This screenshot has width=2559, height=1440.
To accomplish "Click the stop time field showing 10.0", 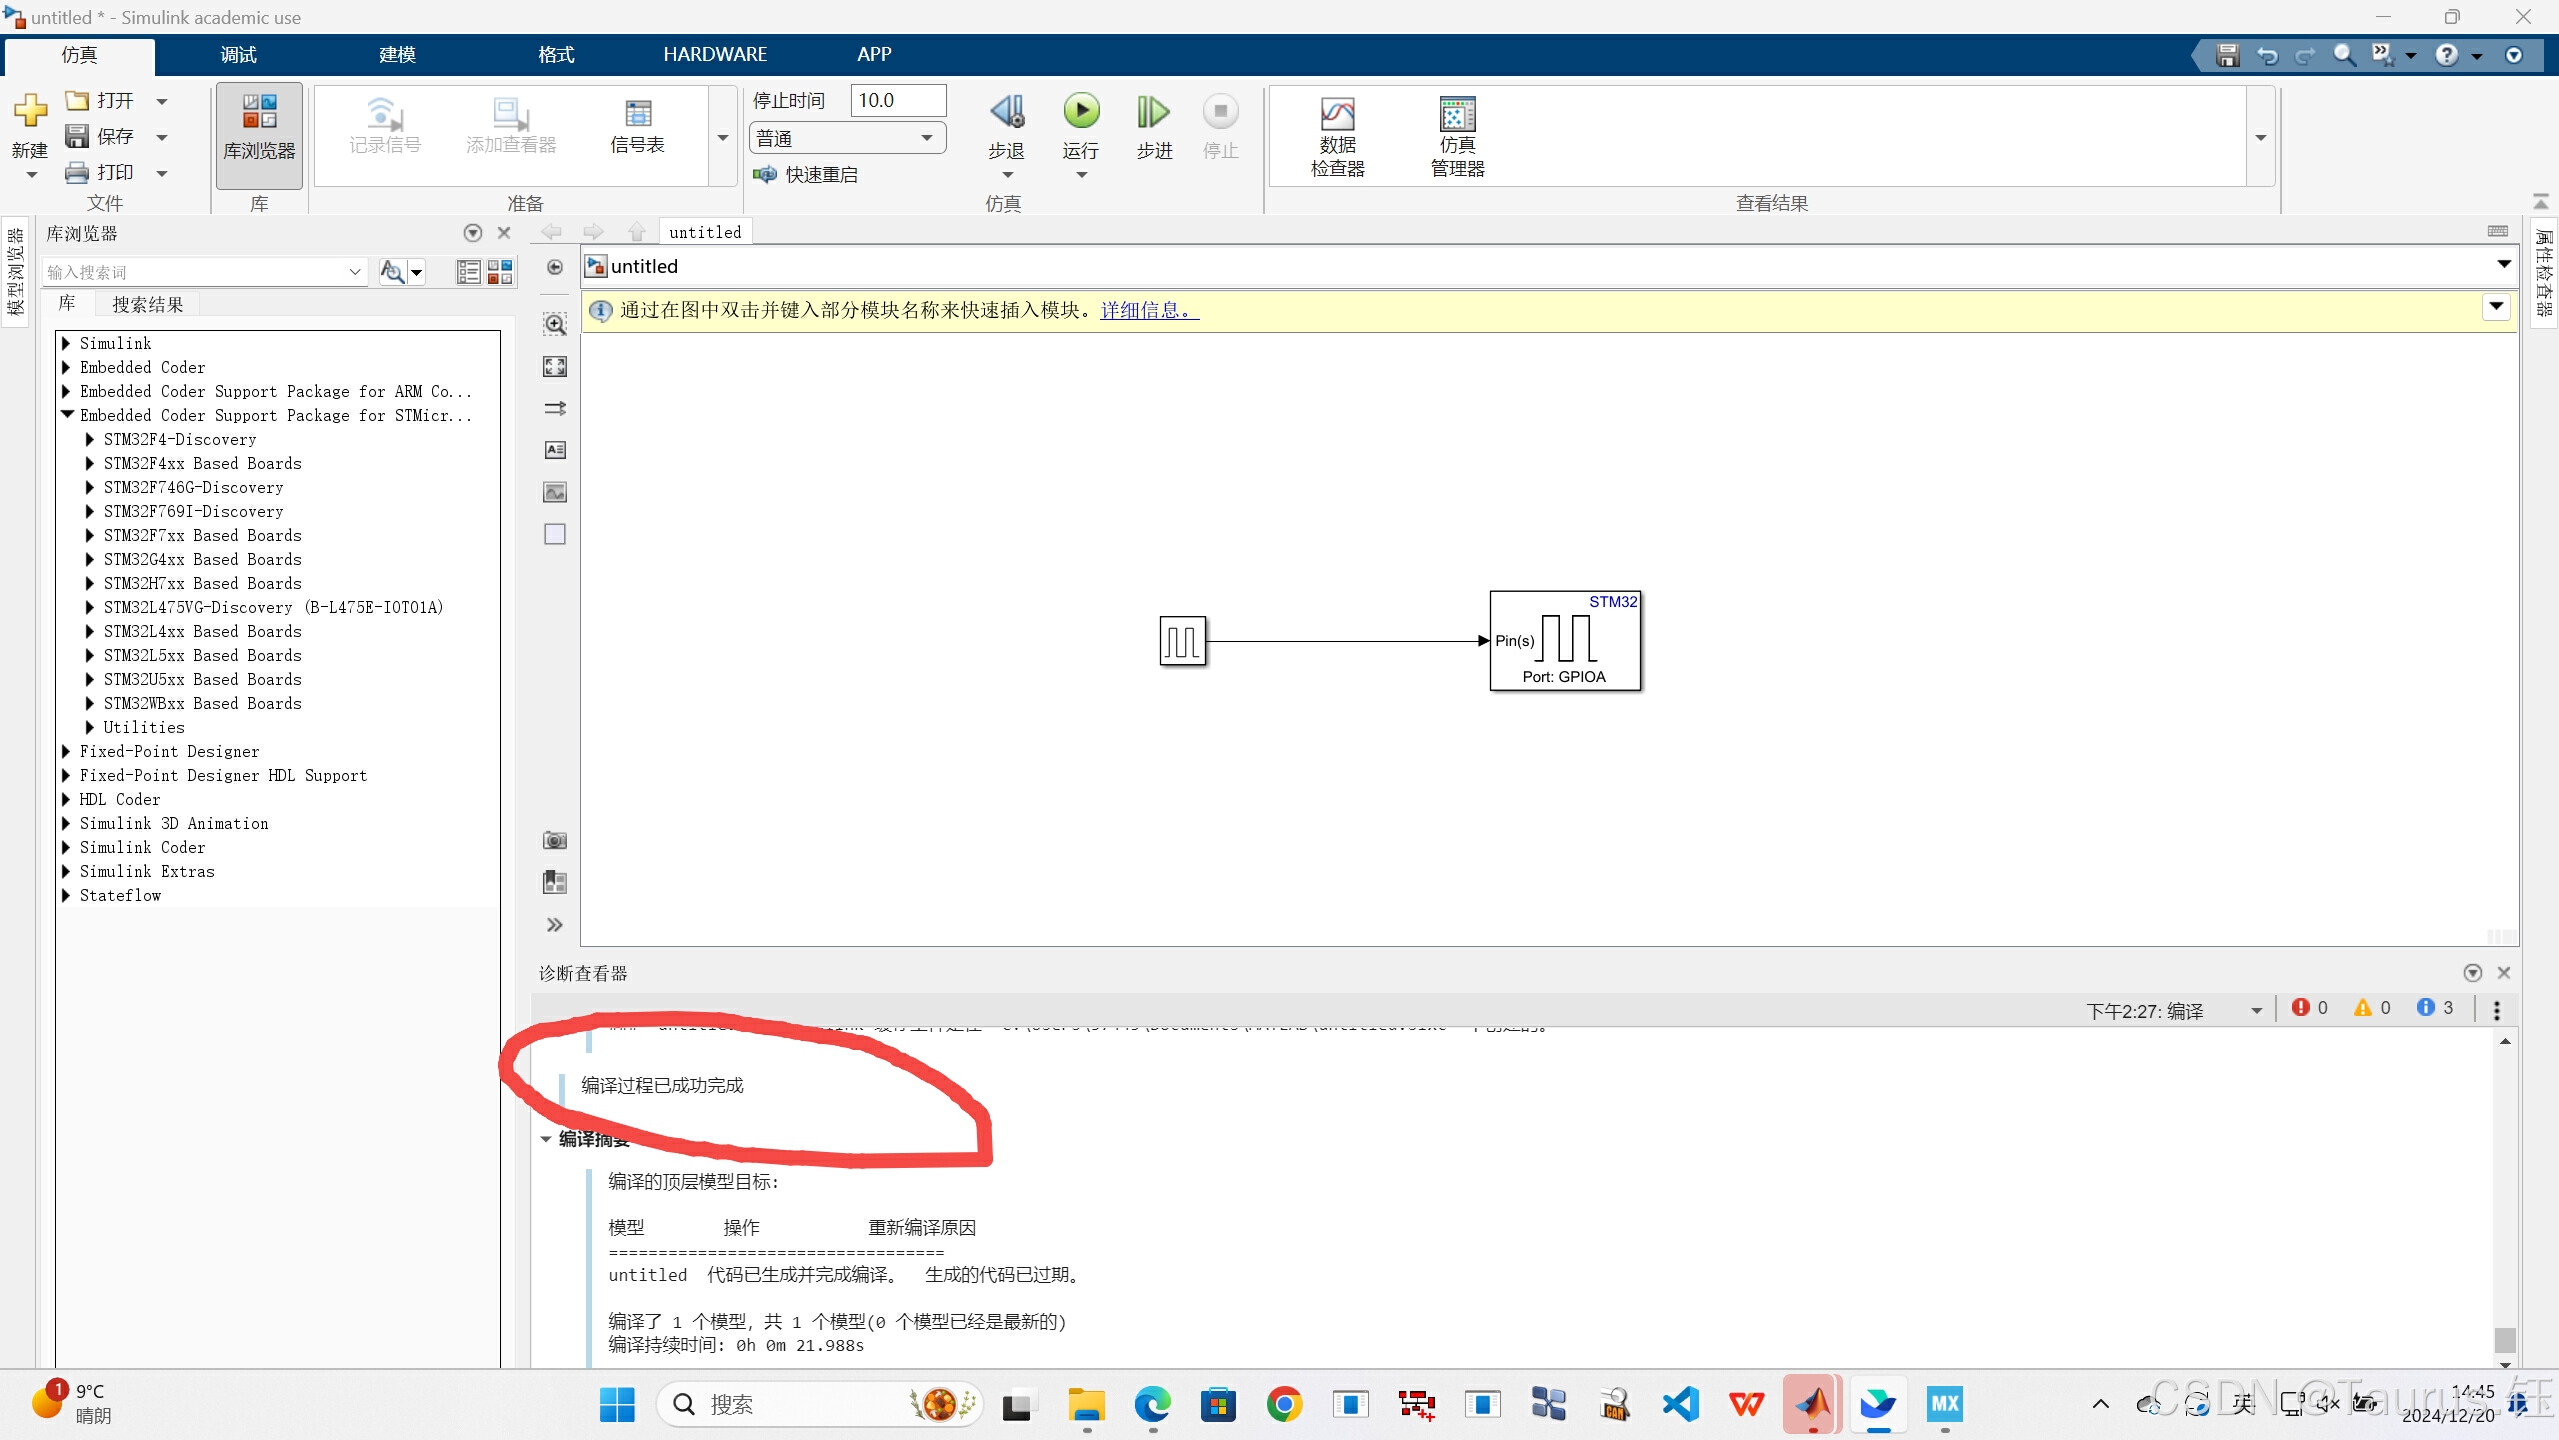I will pos(896,99).
